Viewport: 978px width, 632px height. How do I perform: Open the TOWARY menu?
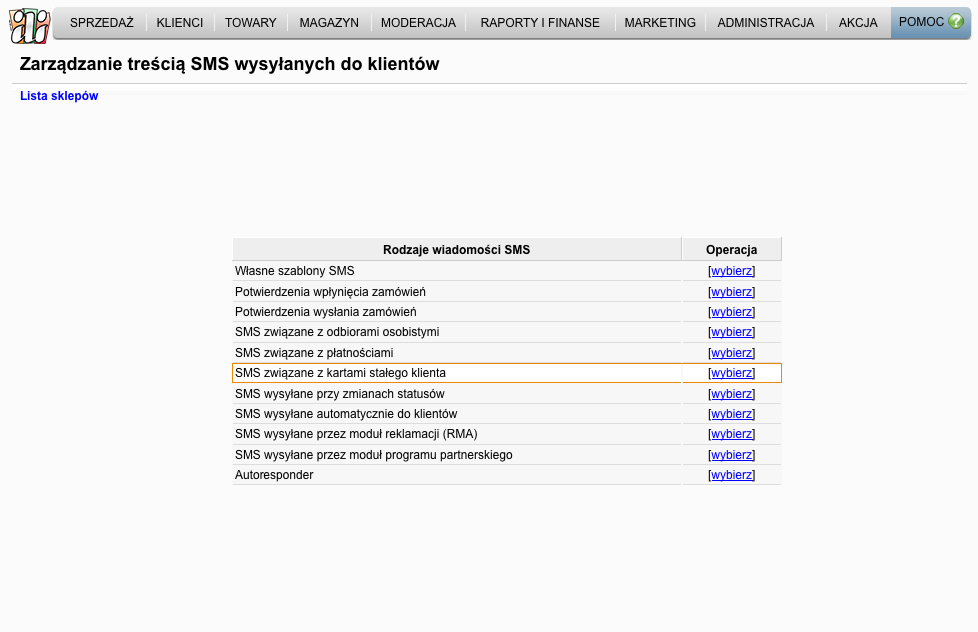251,23
